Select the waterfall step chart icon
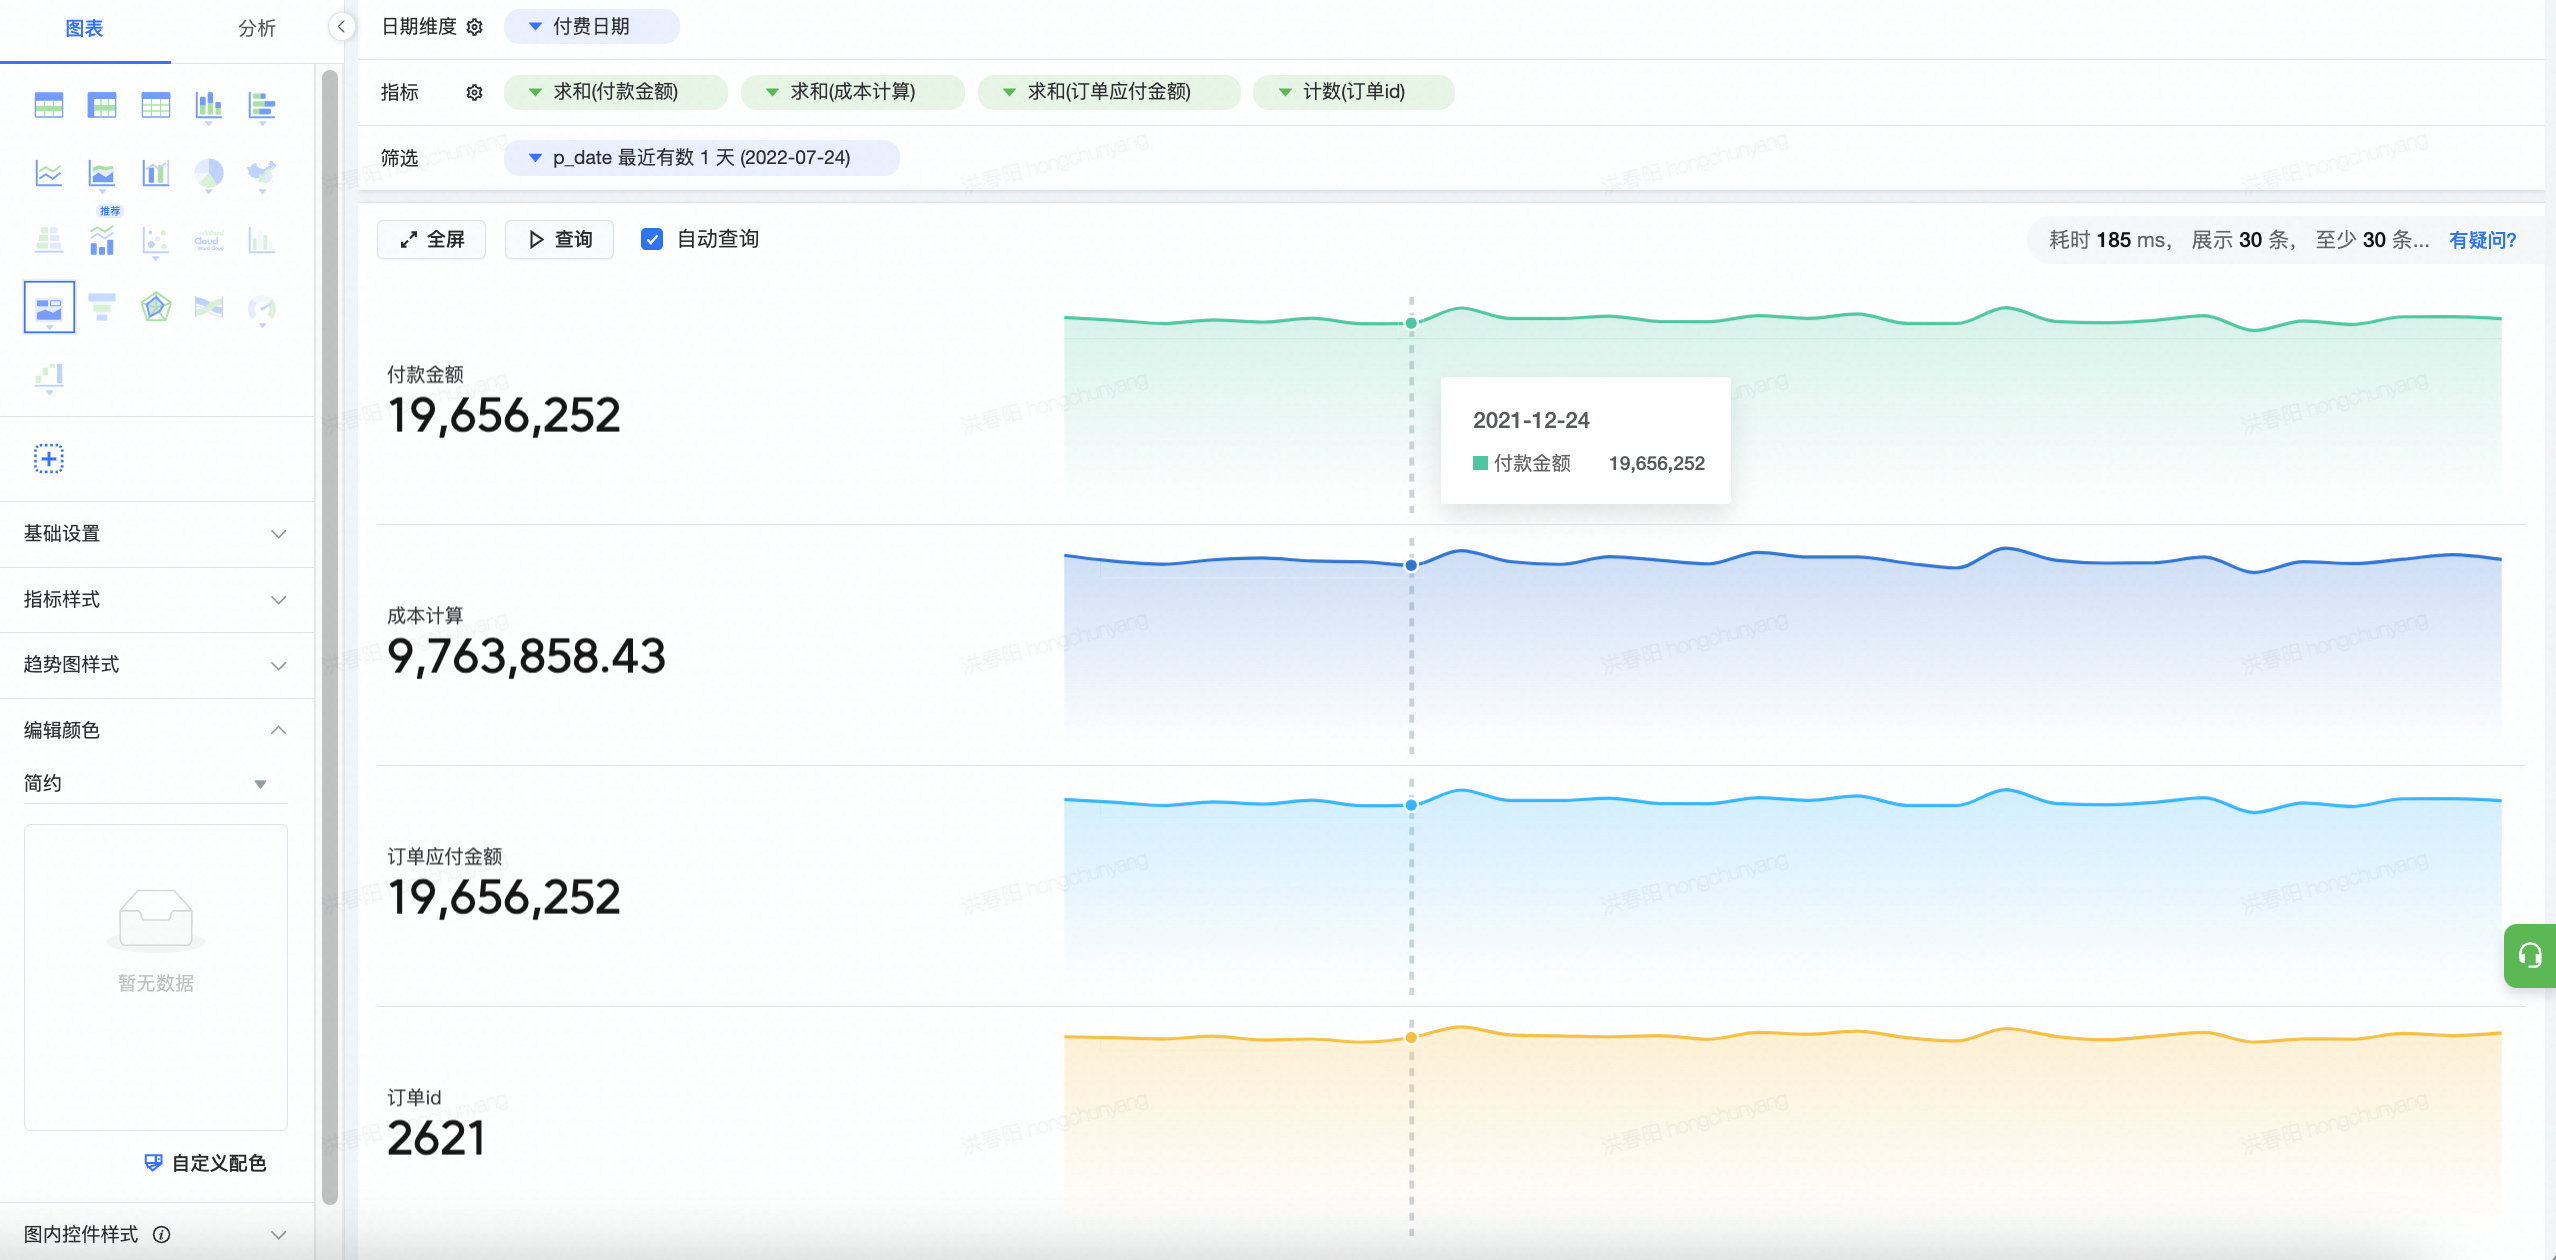The height and width of the screenshot is (1260, 2556). [x=48, y=376]
